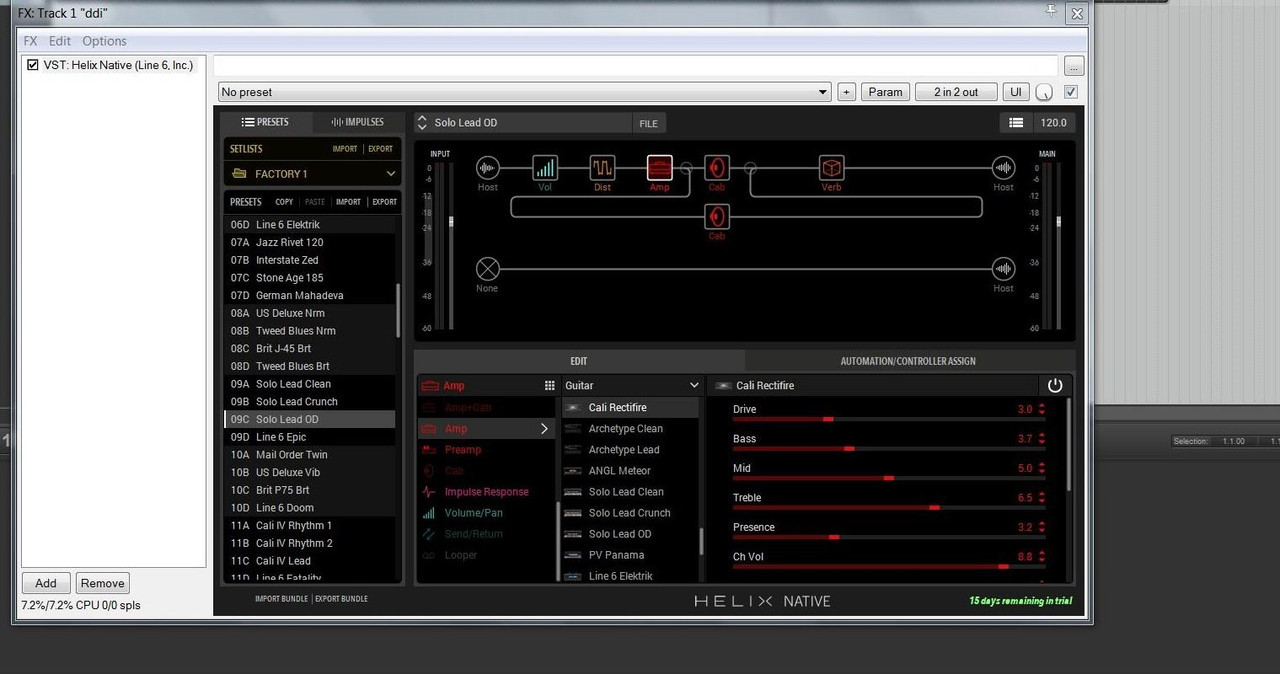Choose the Impulse Response category
1280x674 pixels.
[486, 492]
